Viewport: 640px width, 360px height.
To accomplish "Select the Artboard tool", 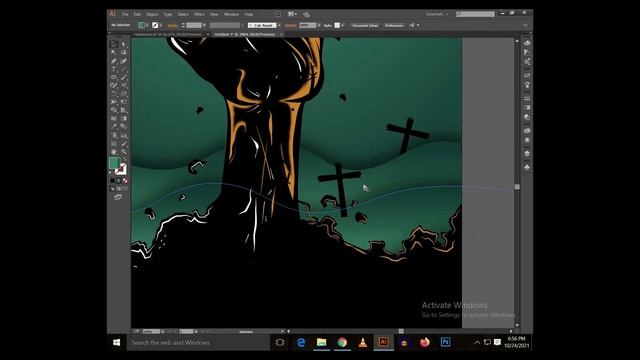I will point(113,143).
